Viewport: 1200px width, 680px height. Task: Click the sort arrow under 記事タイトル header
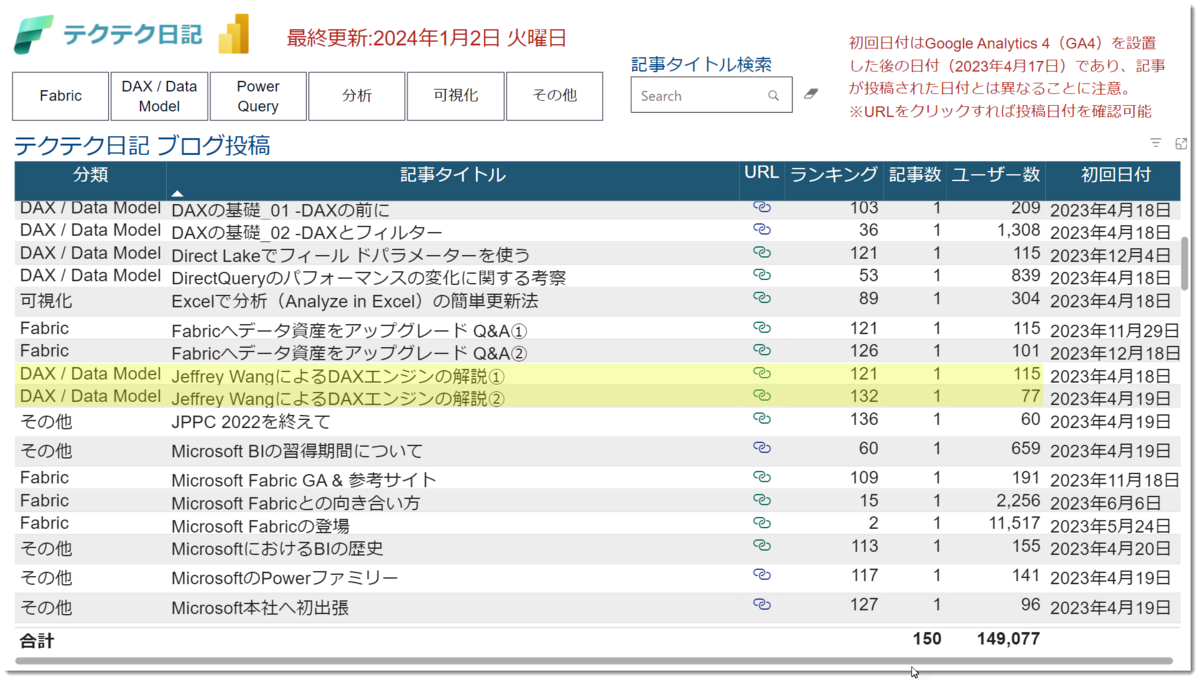(177, 193)
